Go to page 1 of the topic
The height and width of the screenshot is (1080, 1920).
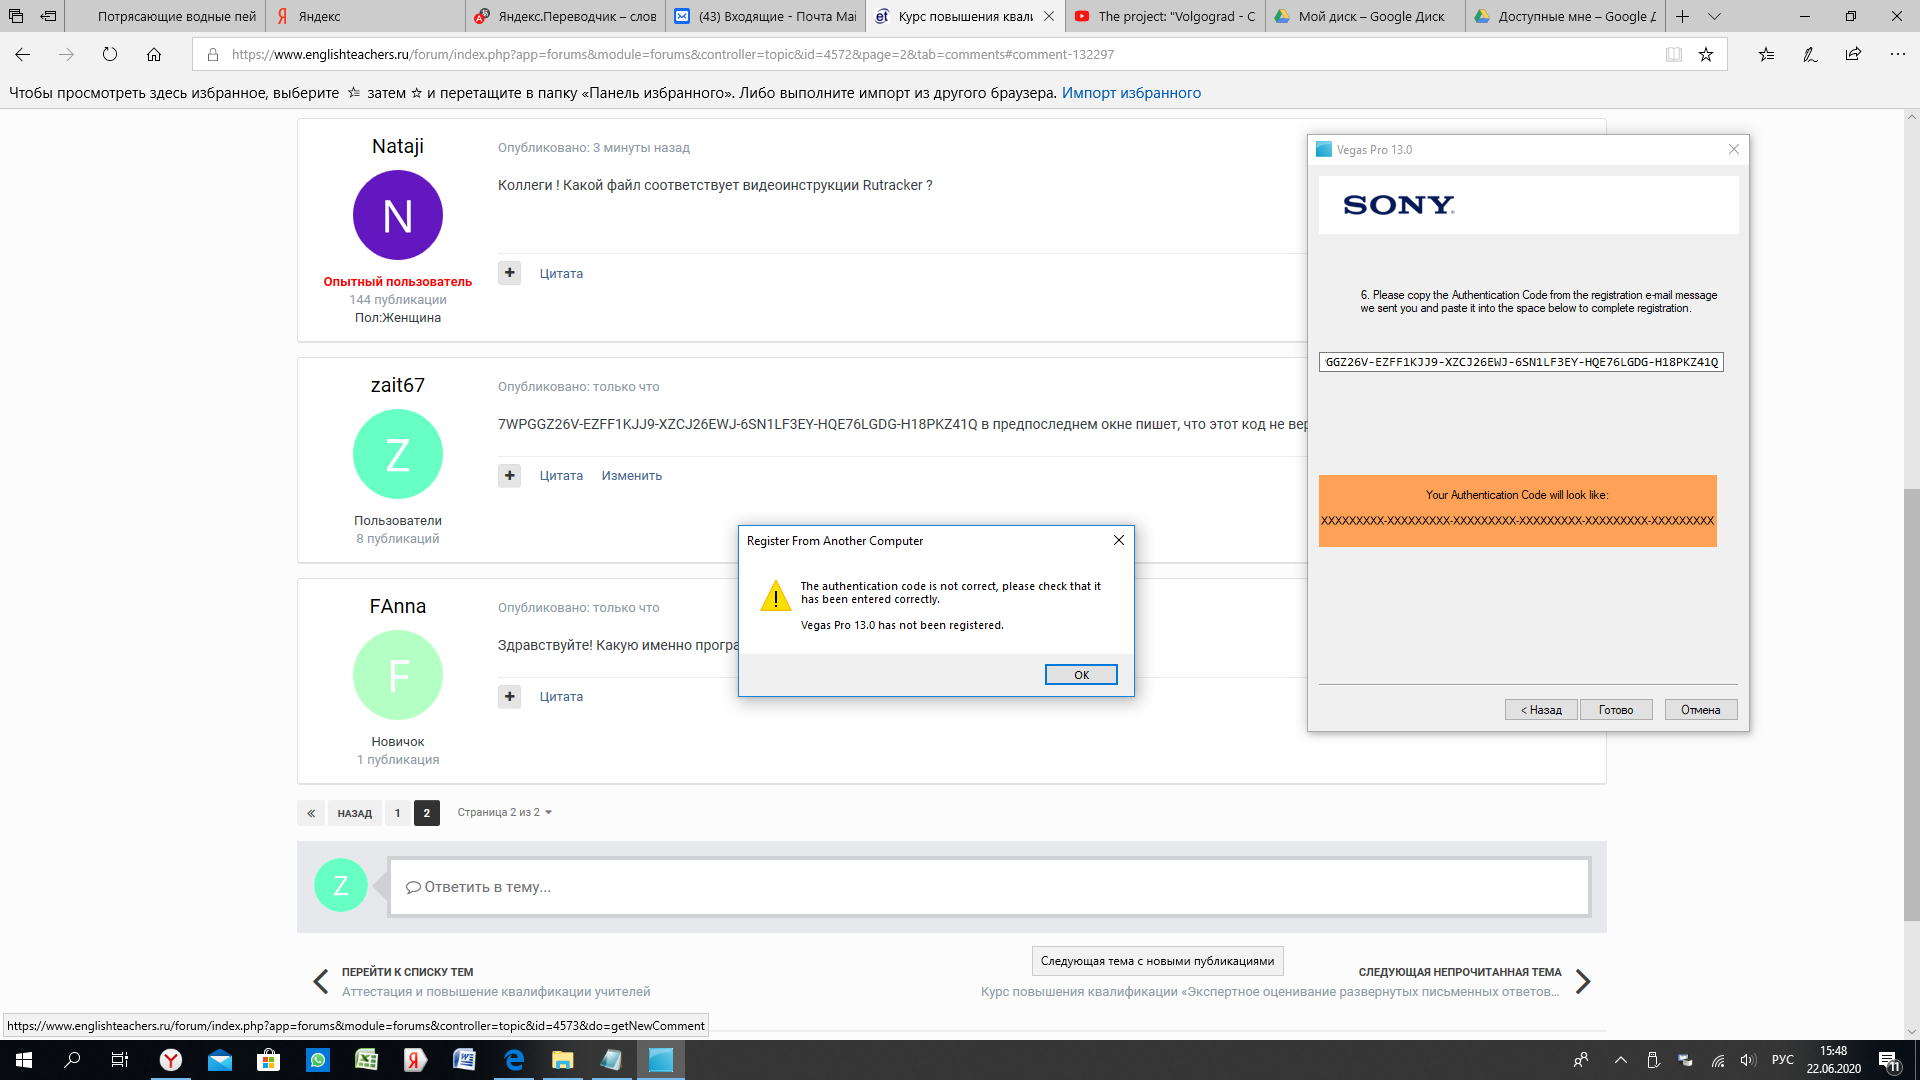[397, 813]
